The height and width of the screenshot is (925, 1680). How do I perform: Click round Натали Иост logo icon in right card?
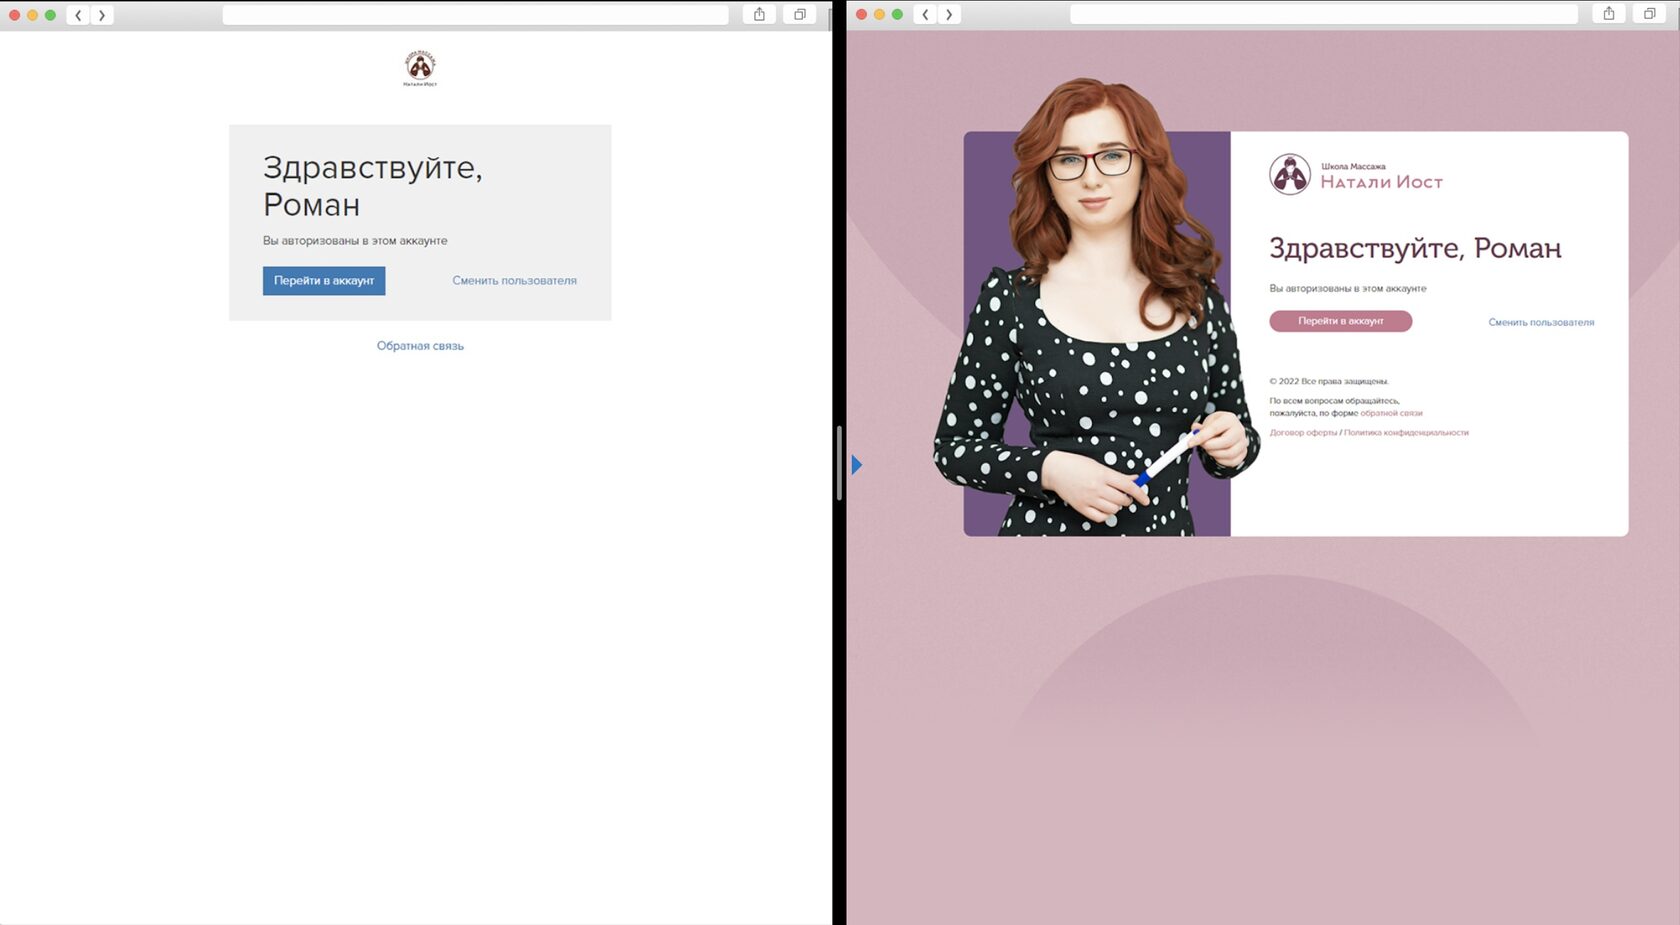tap(1290, 174)
